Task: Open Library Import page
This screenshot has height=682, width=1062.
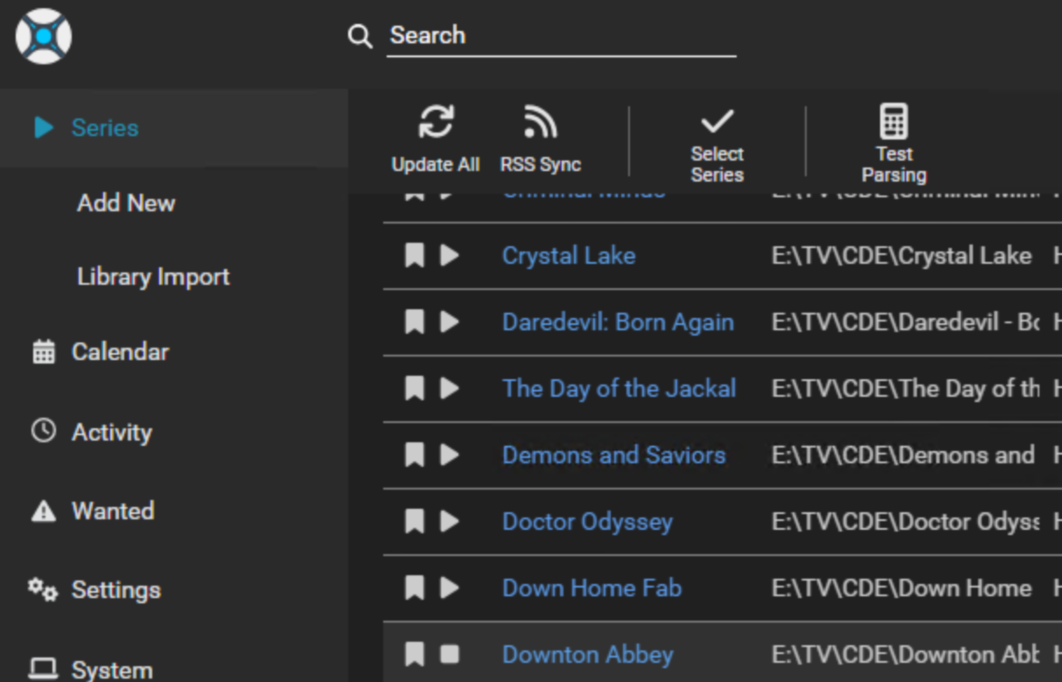Action: tap(153, 277)
